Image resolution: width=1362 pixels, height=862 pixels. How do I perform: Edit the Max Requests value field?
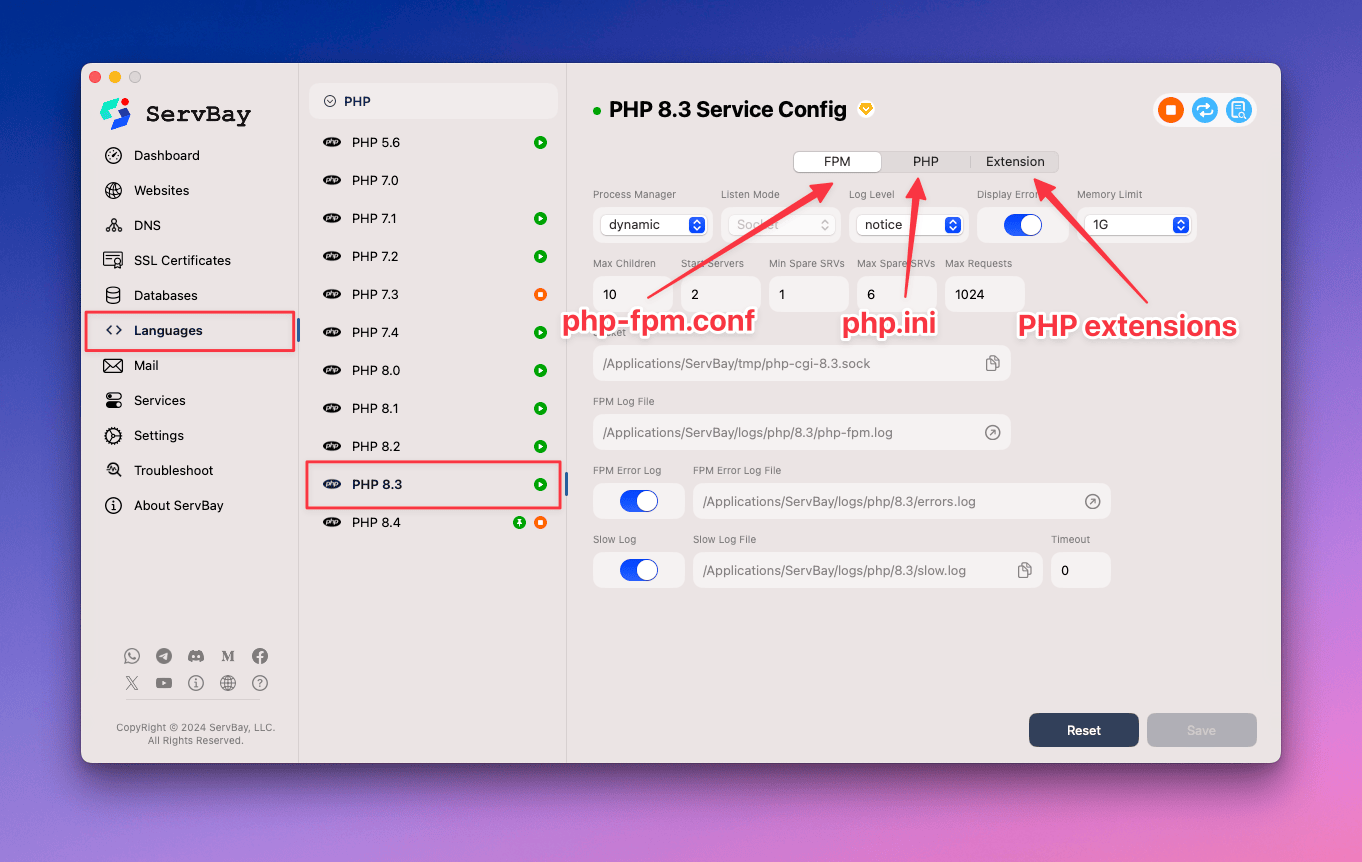(984, 294)
